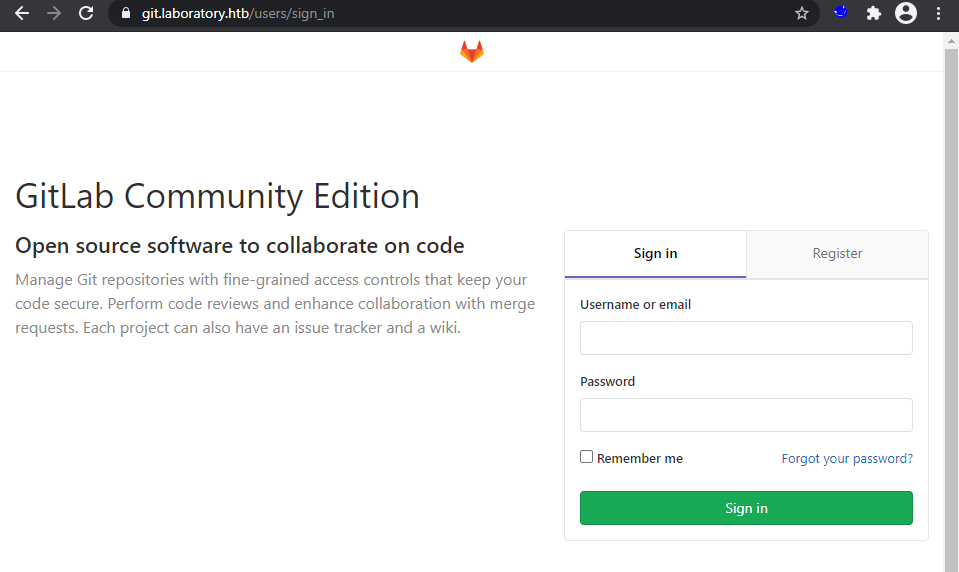The height and width of the screenshot is (572, 959).
Task: Expand the Chrome three-dot menu
Action: tap(938, 14)
